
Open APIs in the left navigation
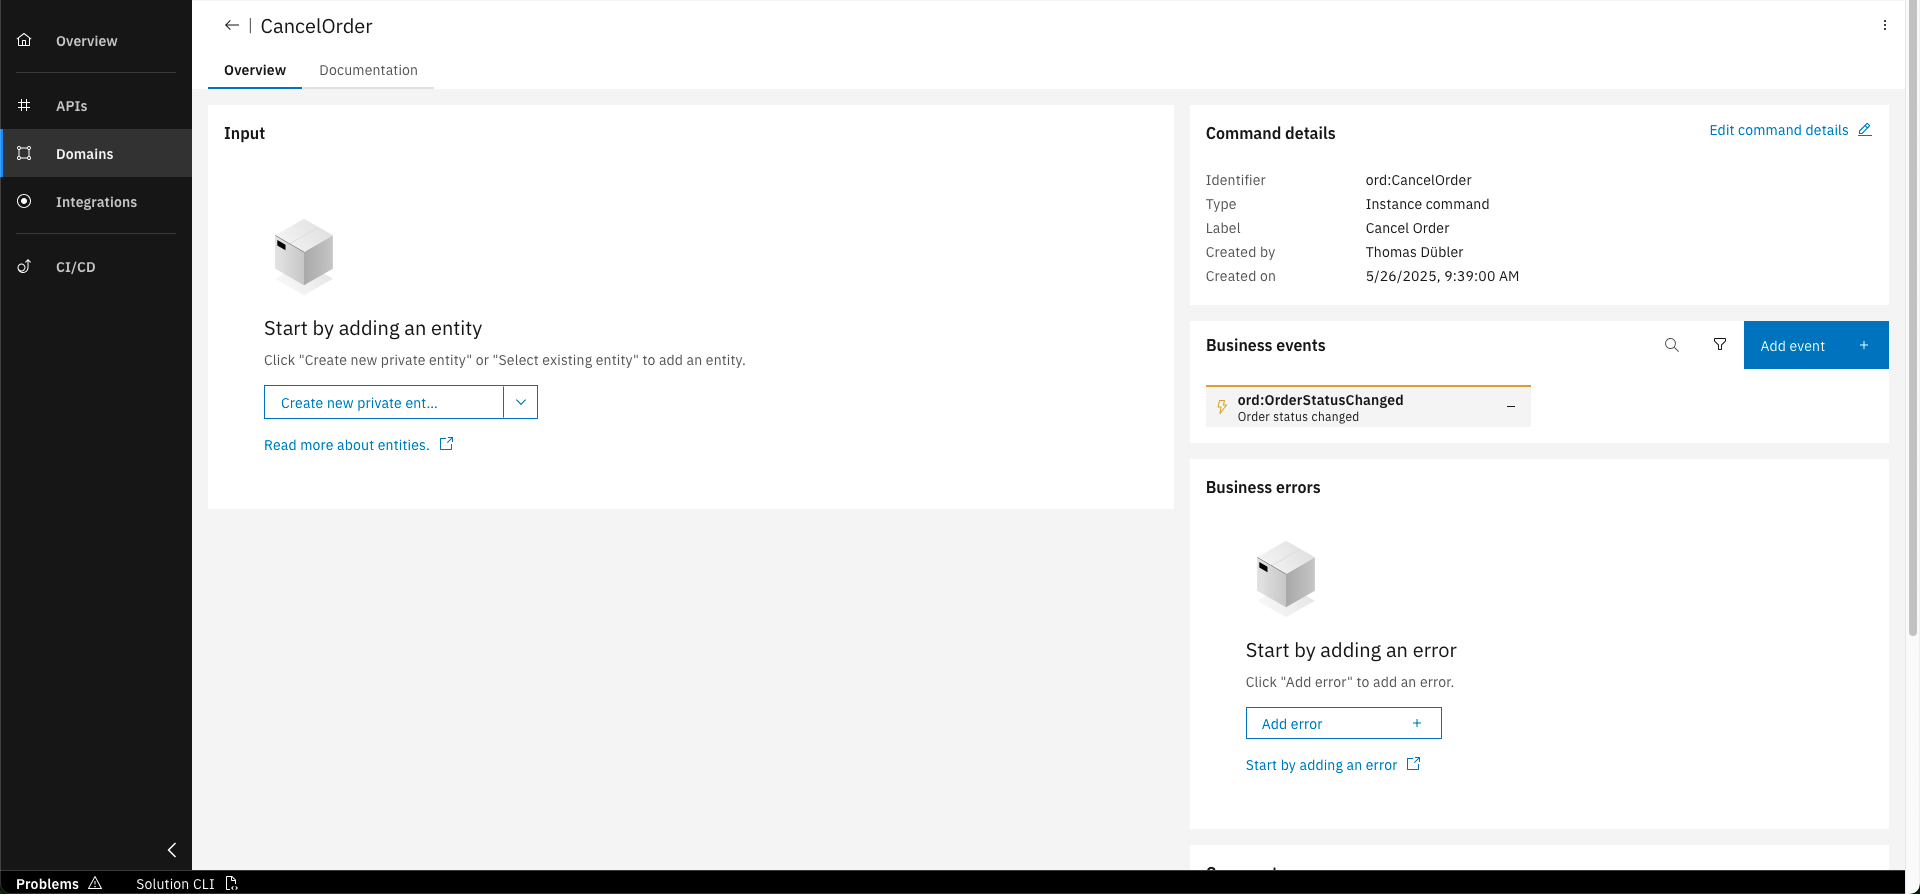(x=96, y=106)
